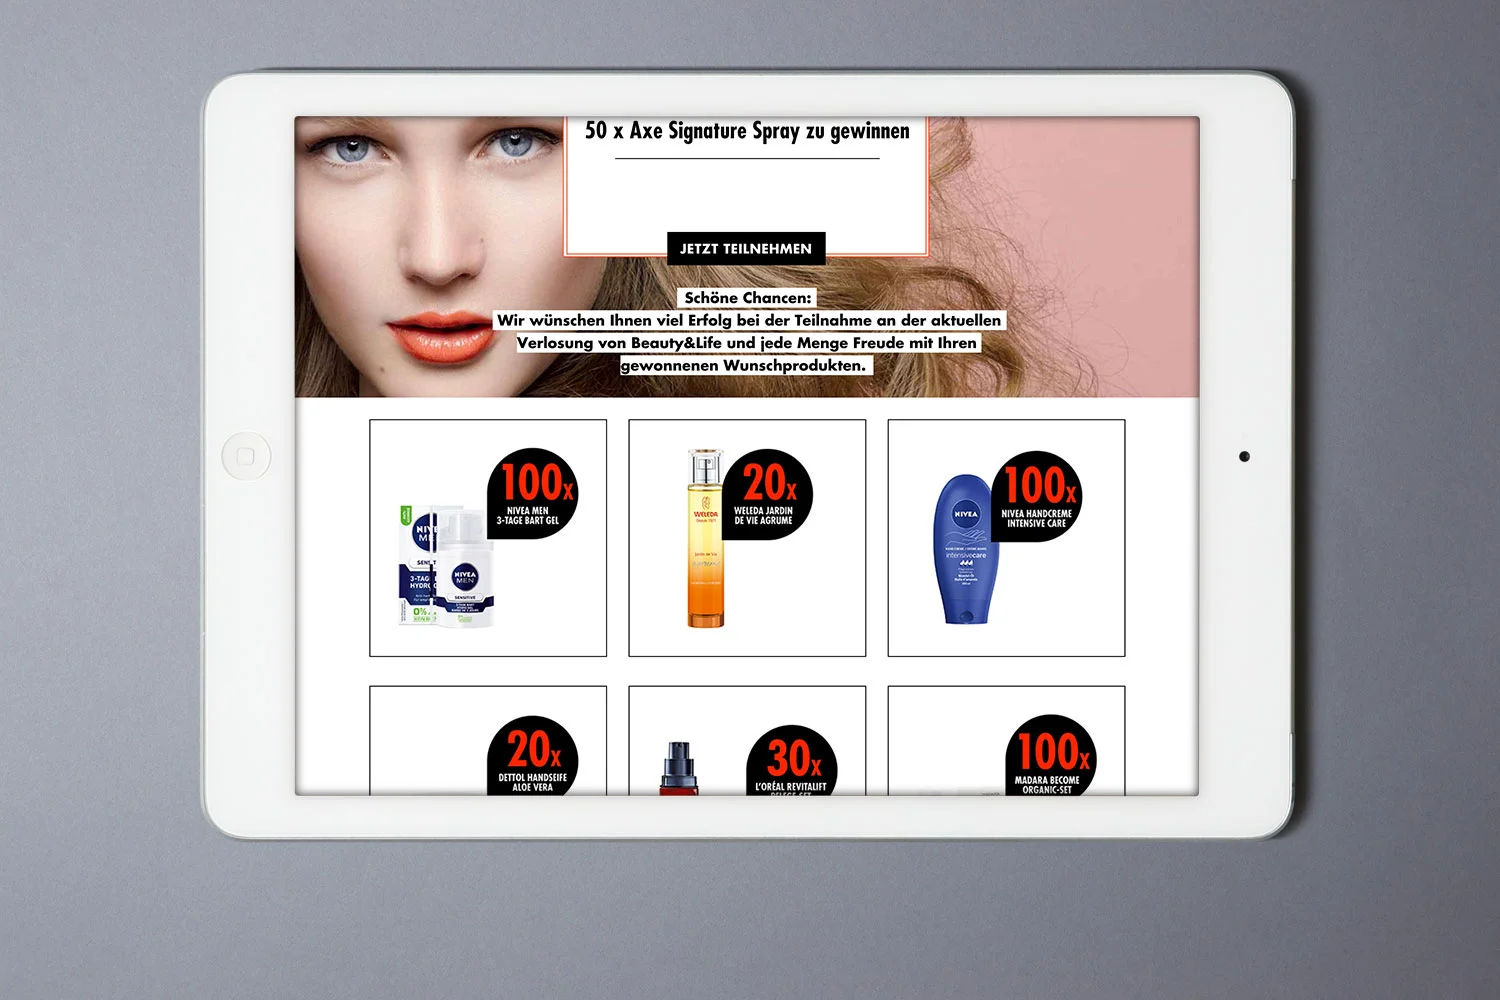1500x1000 pixels.
Task: Open the Weleda Jardin de Vie Agrume card
Action: tap(747, 538)
